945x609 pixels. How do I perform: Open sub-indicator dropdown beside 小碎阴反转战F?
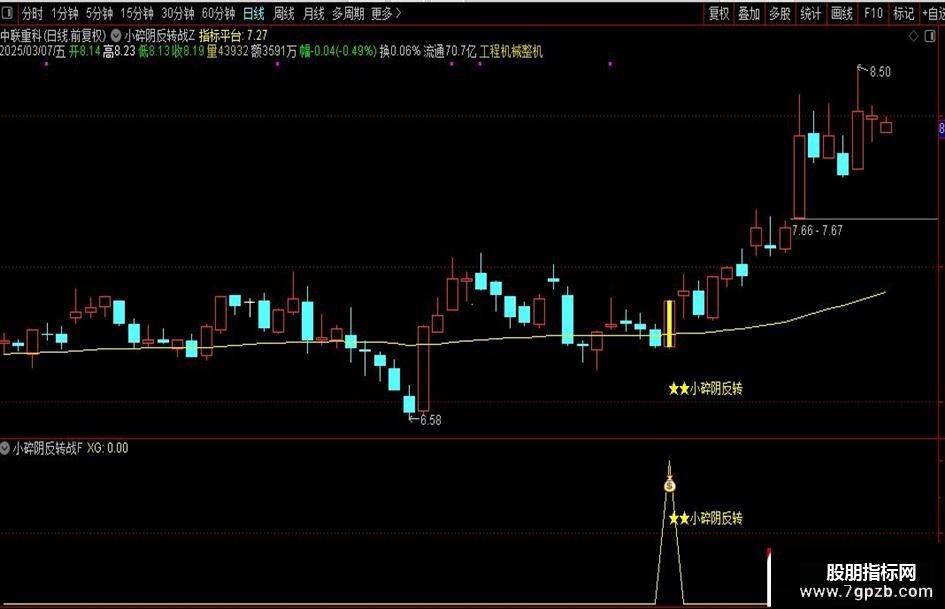(5, 448)
